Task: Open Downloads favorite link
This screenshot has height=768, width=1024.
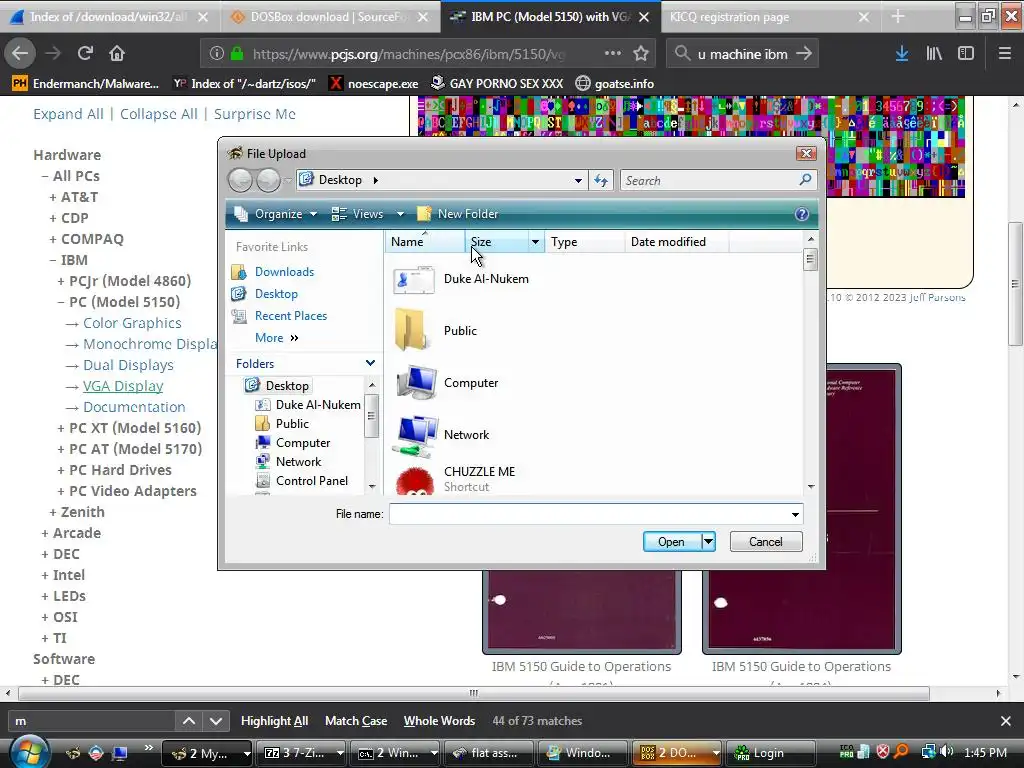Action: click(x=284, y=272)
